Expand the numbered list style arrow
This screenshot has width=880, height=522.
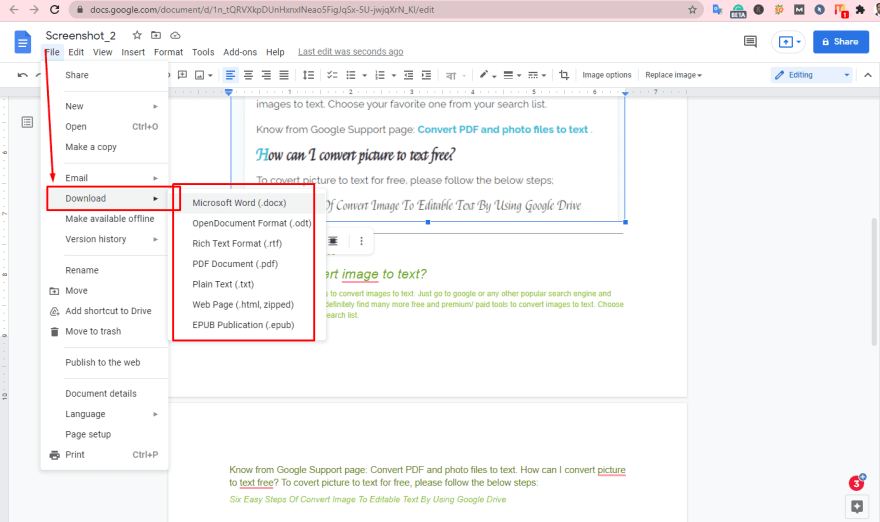393,75
